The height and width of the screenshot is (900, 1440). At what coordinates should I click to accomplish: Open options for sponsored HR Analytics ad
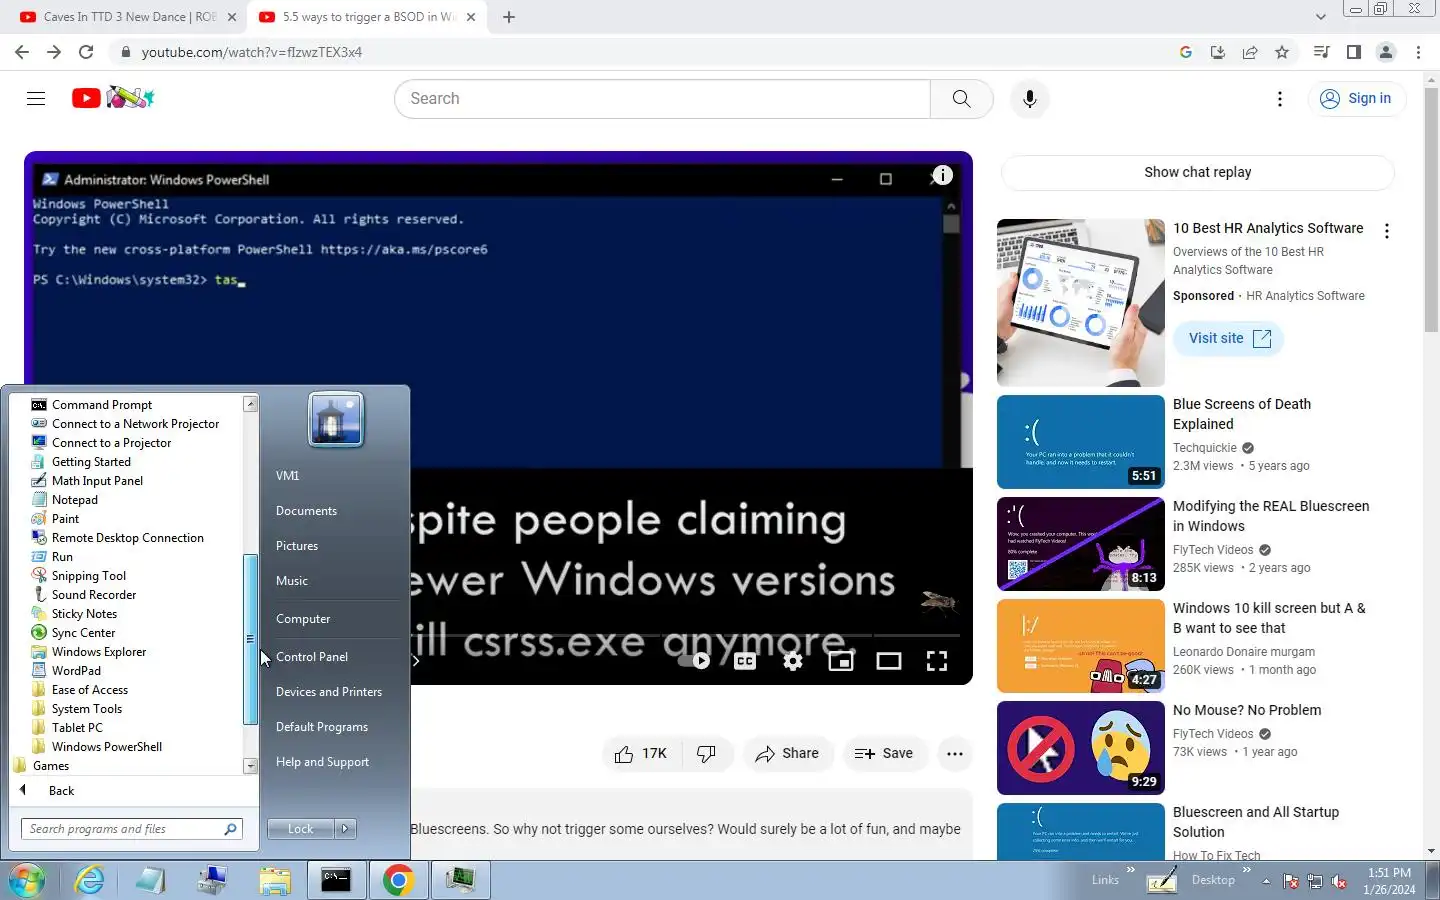[1386, 231]
